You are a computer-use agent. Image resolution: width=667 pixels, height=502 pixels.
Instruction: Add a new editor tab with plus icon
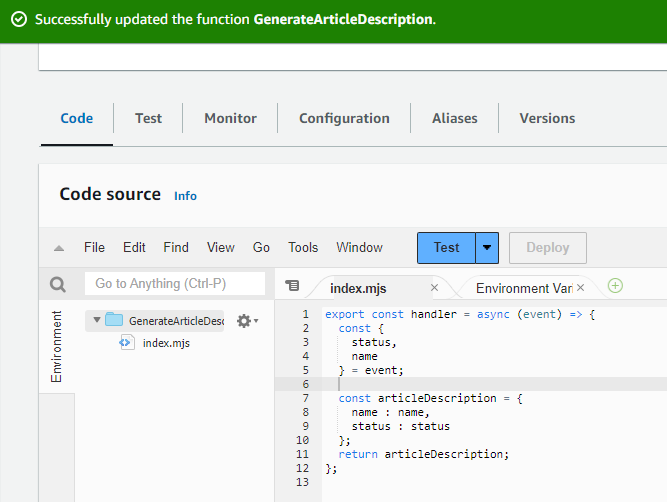pos(616,286)
